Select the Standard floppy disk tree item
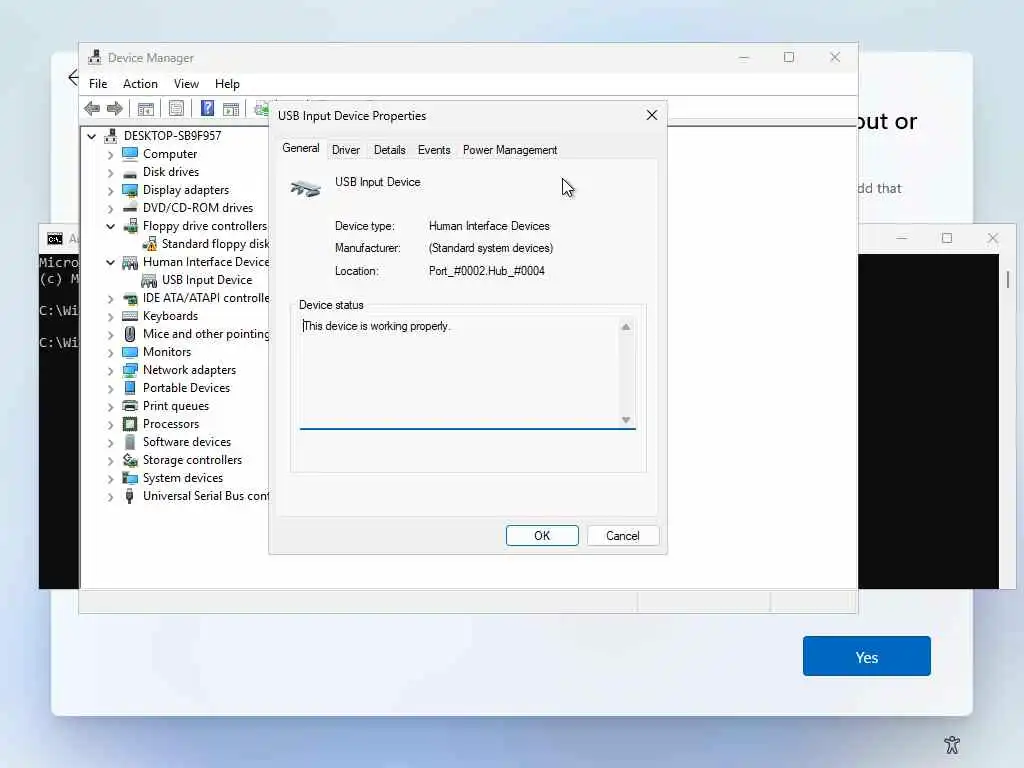Viewport: 1024px width, 768px height. [215, 244]
